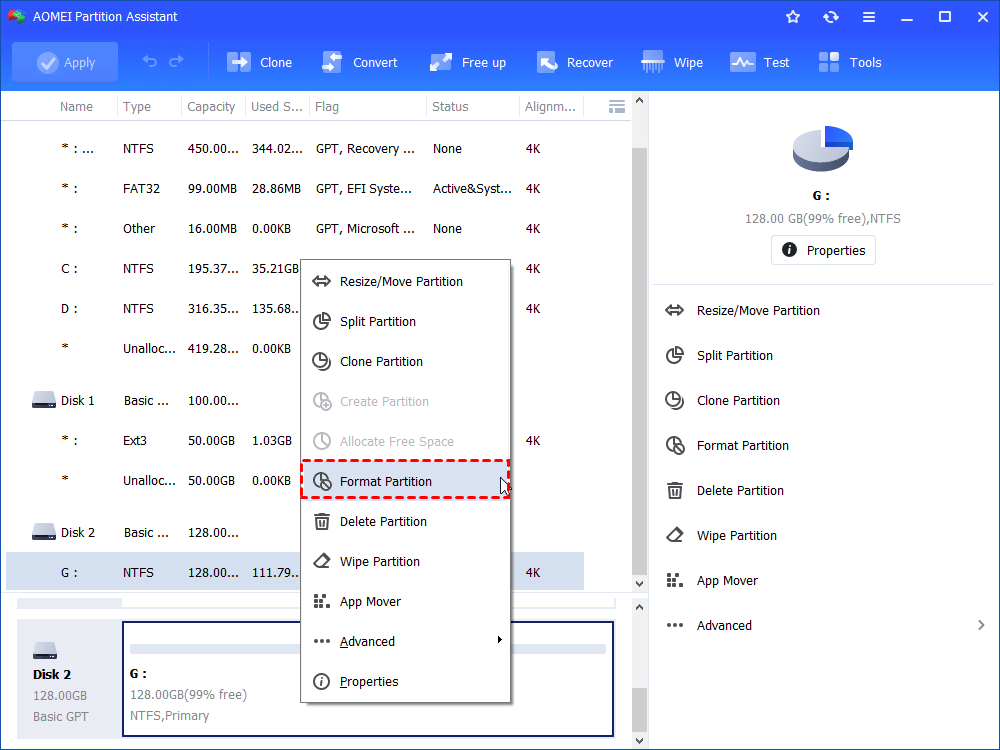Click Clone Partition in right panel
The image size is (1000, 750).
pyautogui.click(x=723, y=401)
